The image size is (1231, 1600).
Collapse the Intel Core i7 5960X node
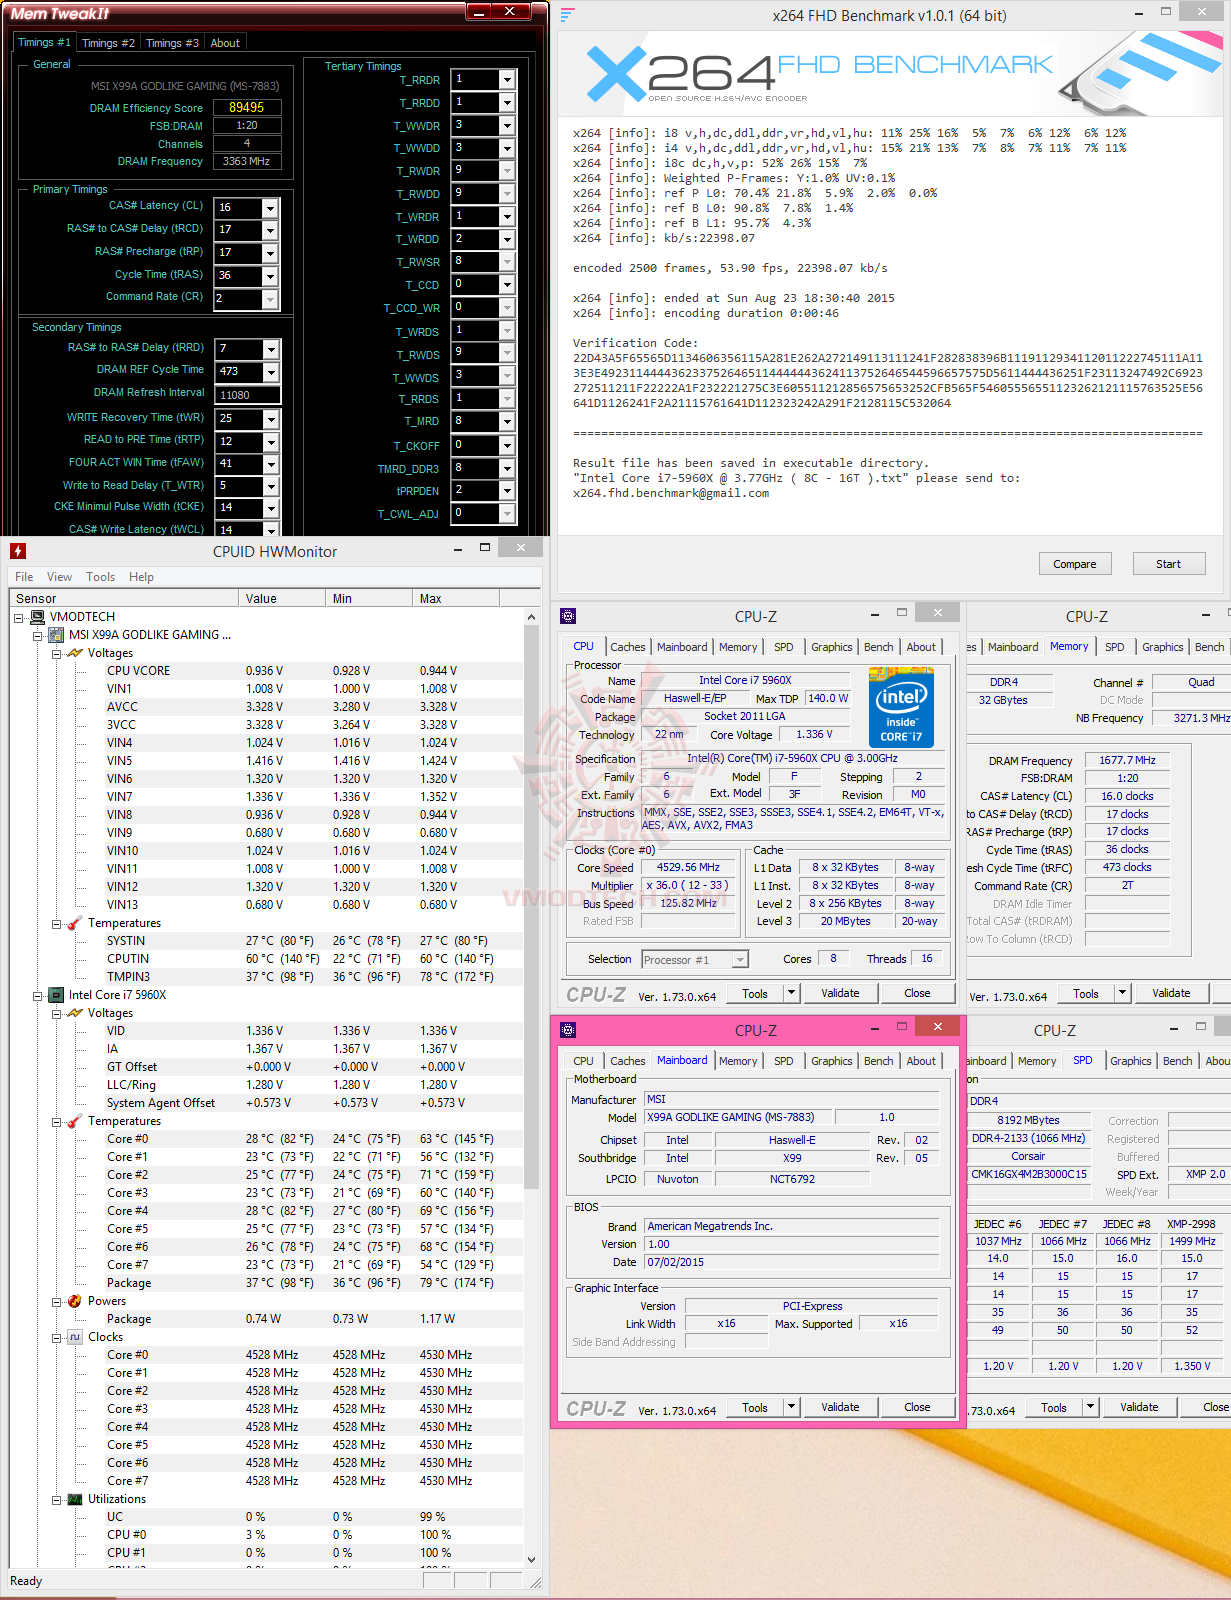pyautogui.click(x=38, y=996)
